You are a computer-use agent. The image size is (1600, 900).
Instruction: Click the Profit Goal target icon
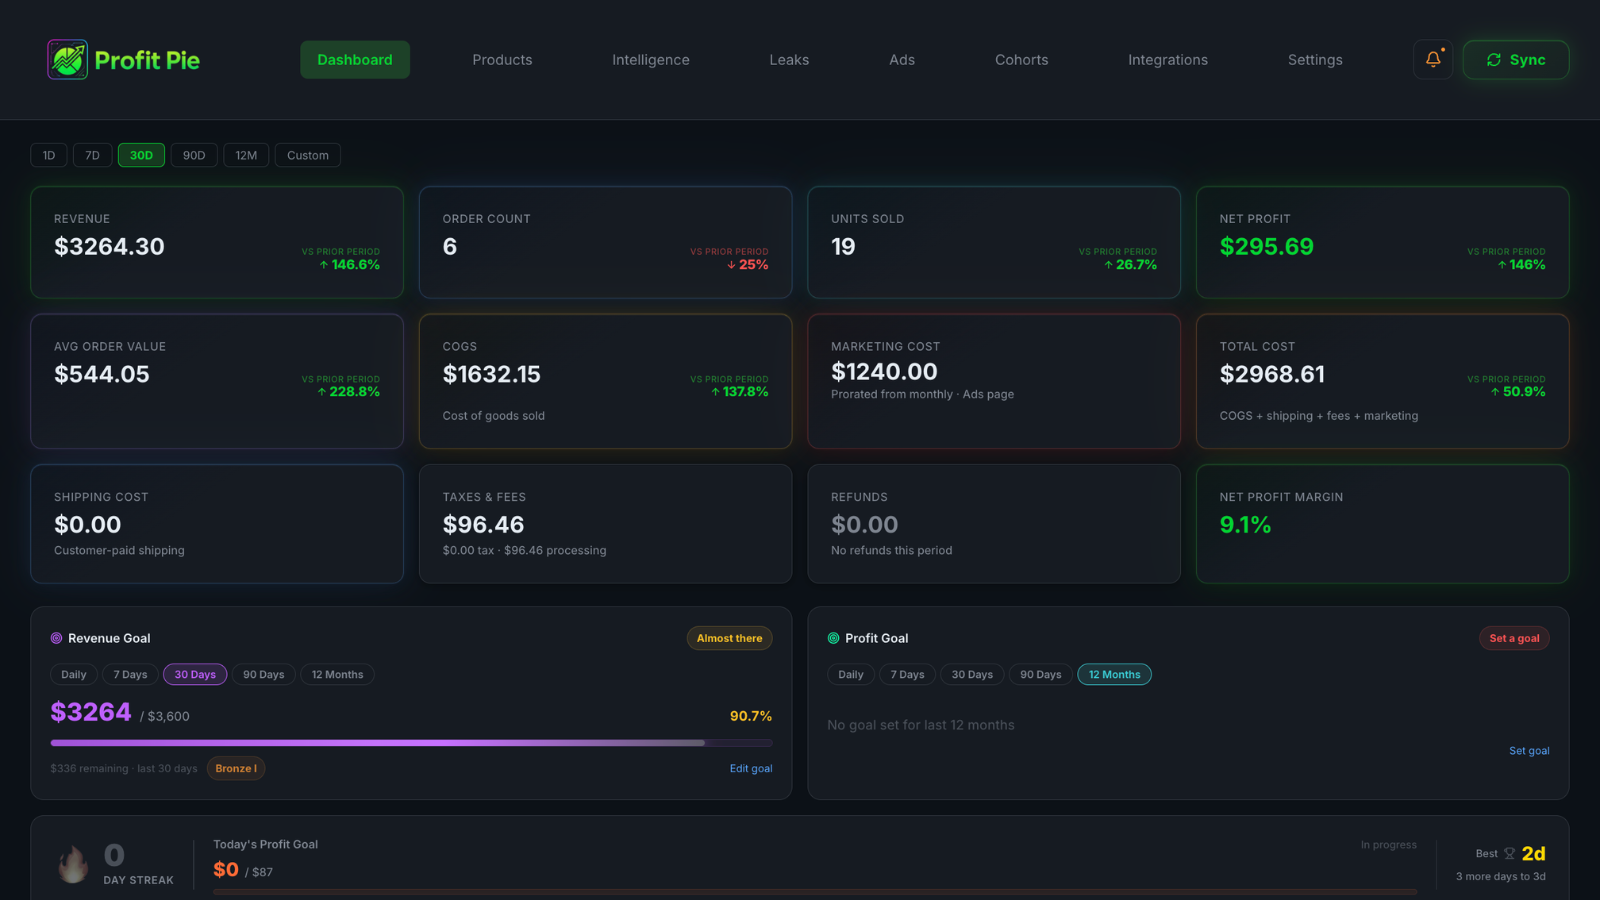[834, 638]
